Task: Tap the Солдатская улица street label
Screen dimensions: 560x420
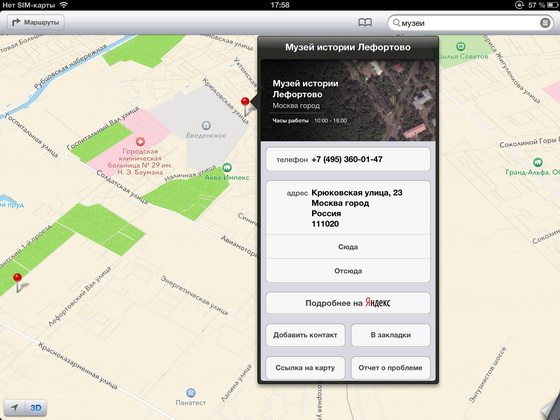Action: [122, 187]
